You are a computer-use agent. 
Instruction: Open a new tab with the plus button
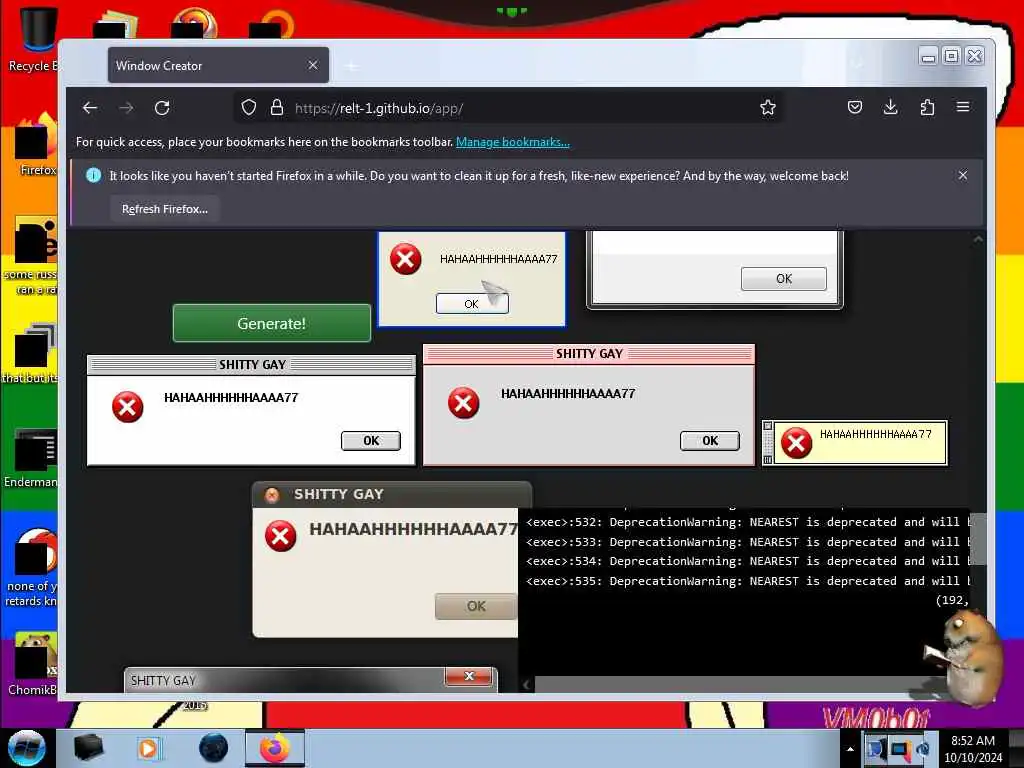click(x=352, y=66)
